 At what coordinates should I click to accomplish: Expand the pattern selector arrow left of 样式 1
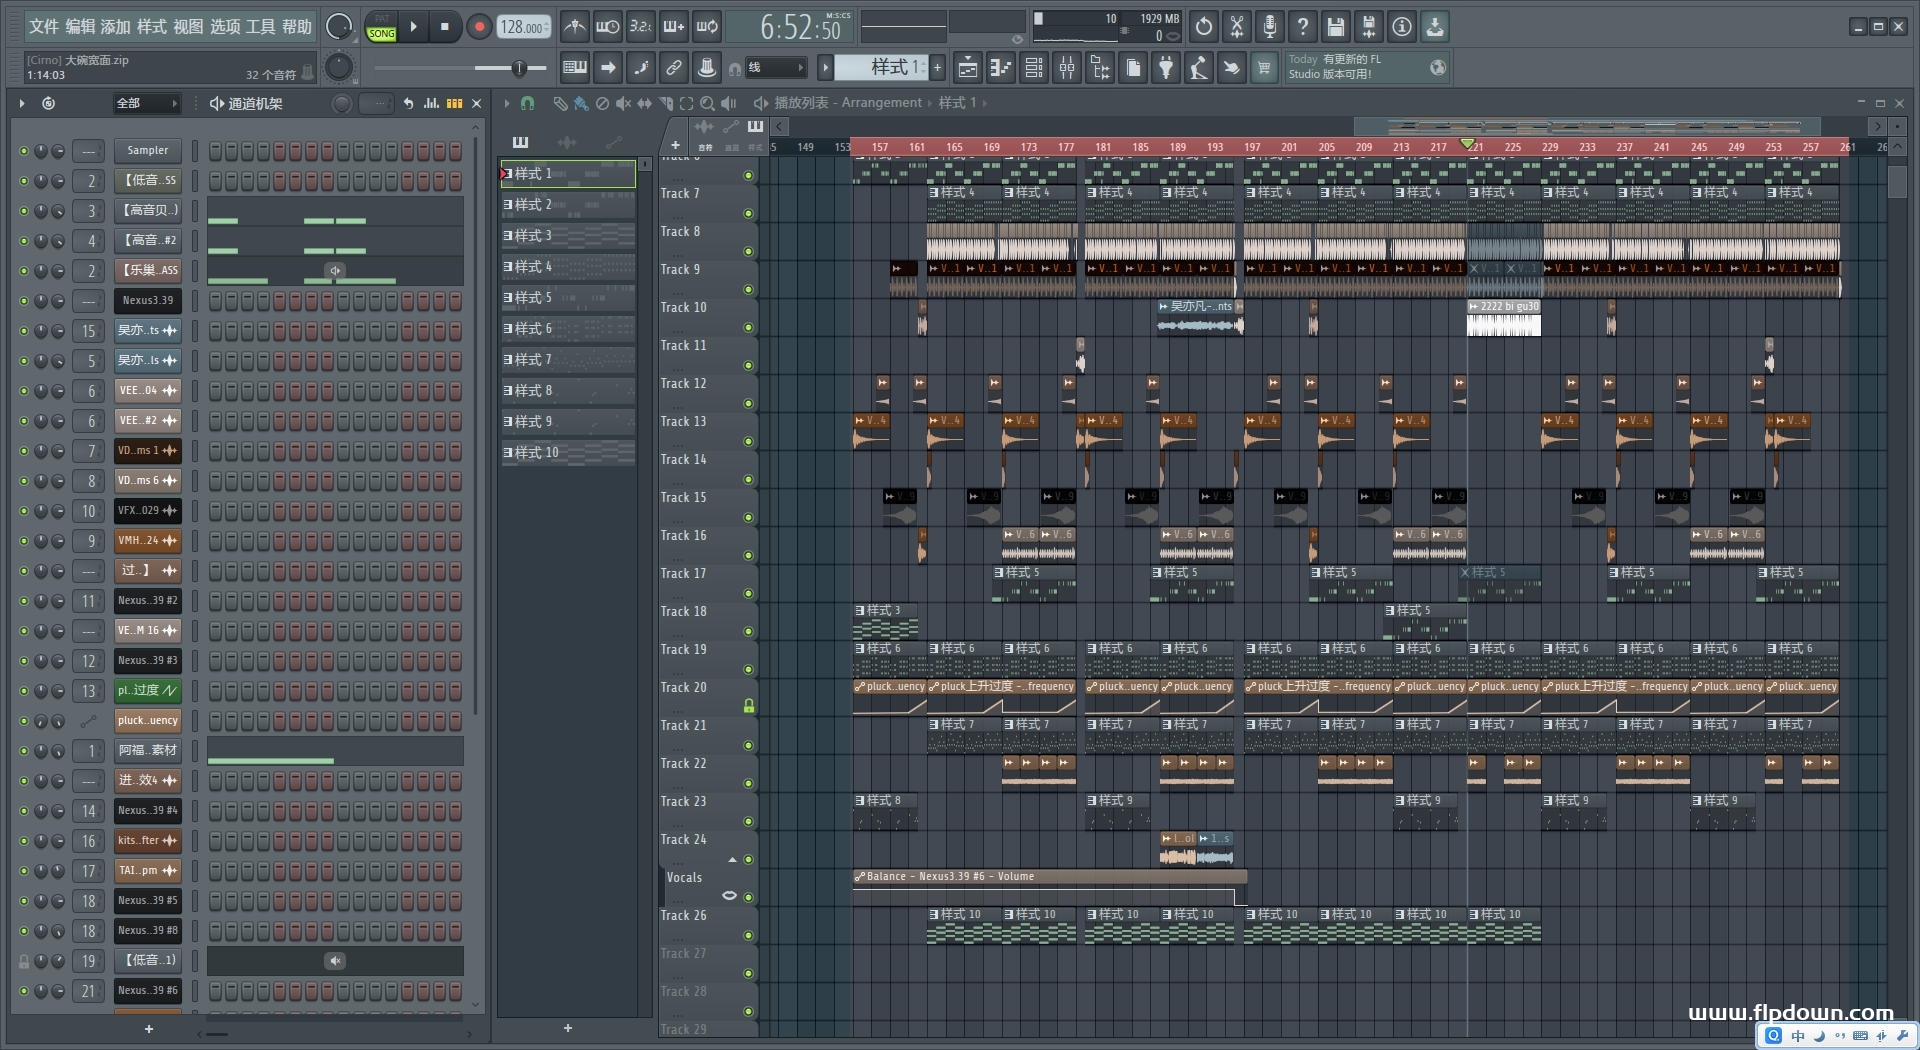click(825, 68)
